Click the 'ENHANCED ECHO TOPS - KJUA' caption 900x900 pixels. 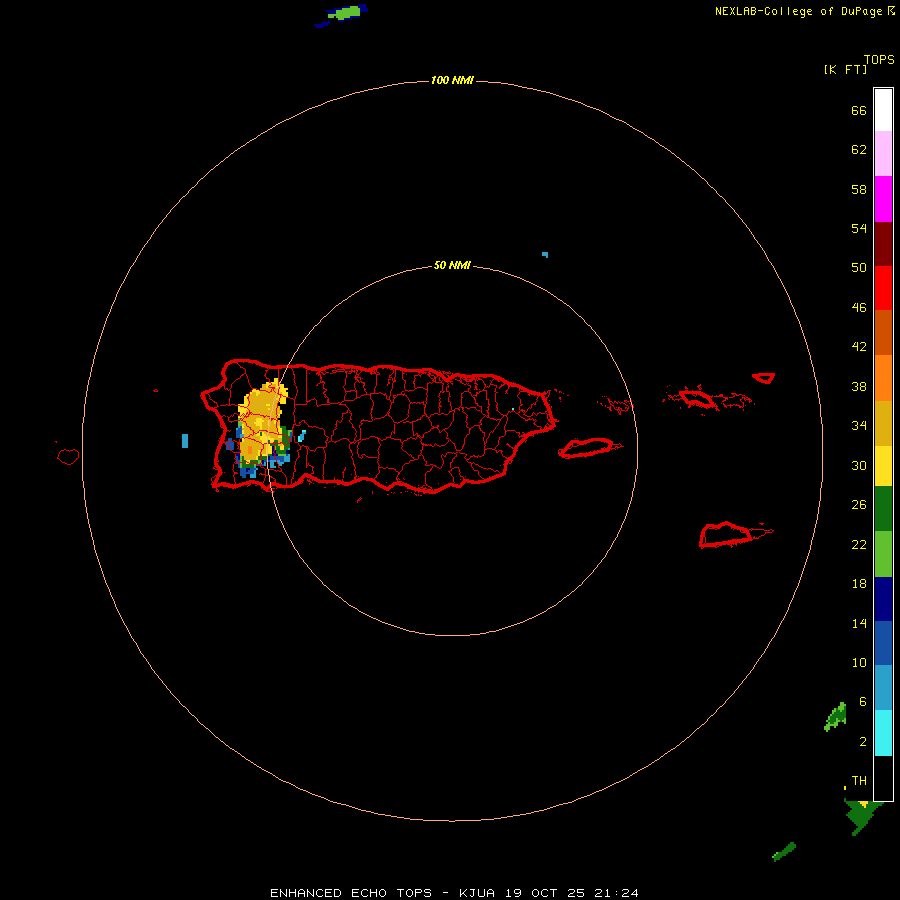click(382, 893)
